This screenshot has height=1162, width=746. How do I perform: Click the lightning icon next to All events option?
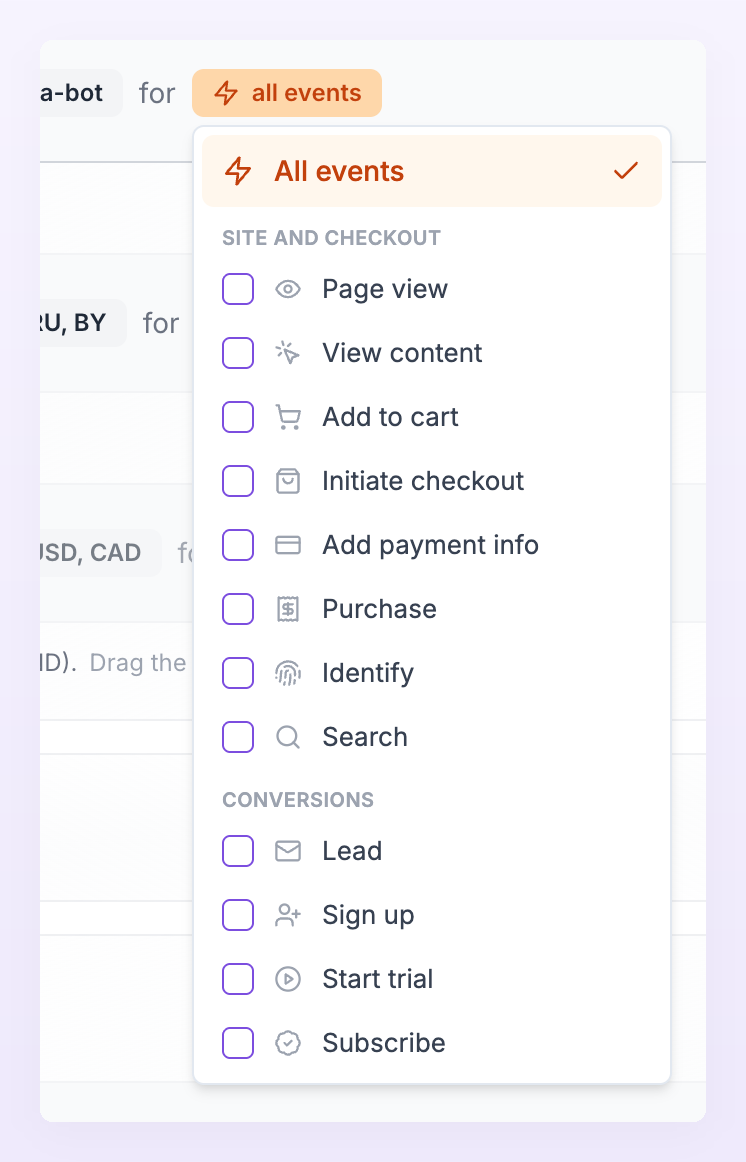(x=238, y=171)
